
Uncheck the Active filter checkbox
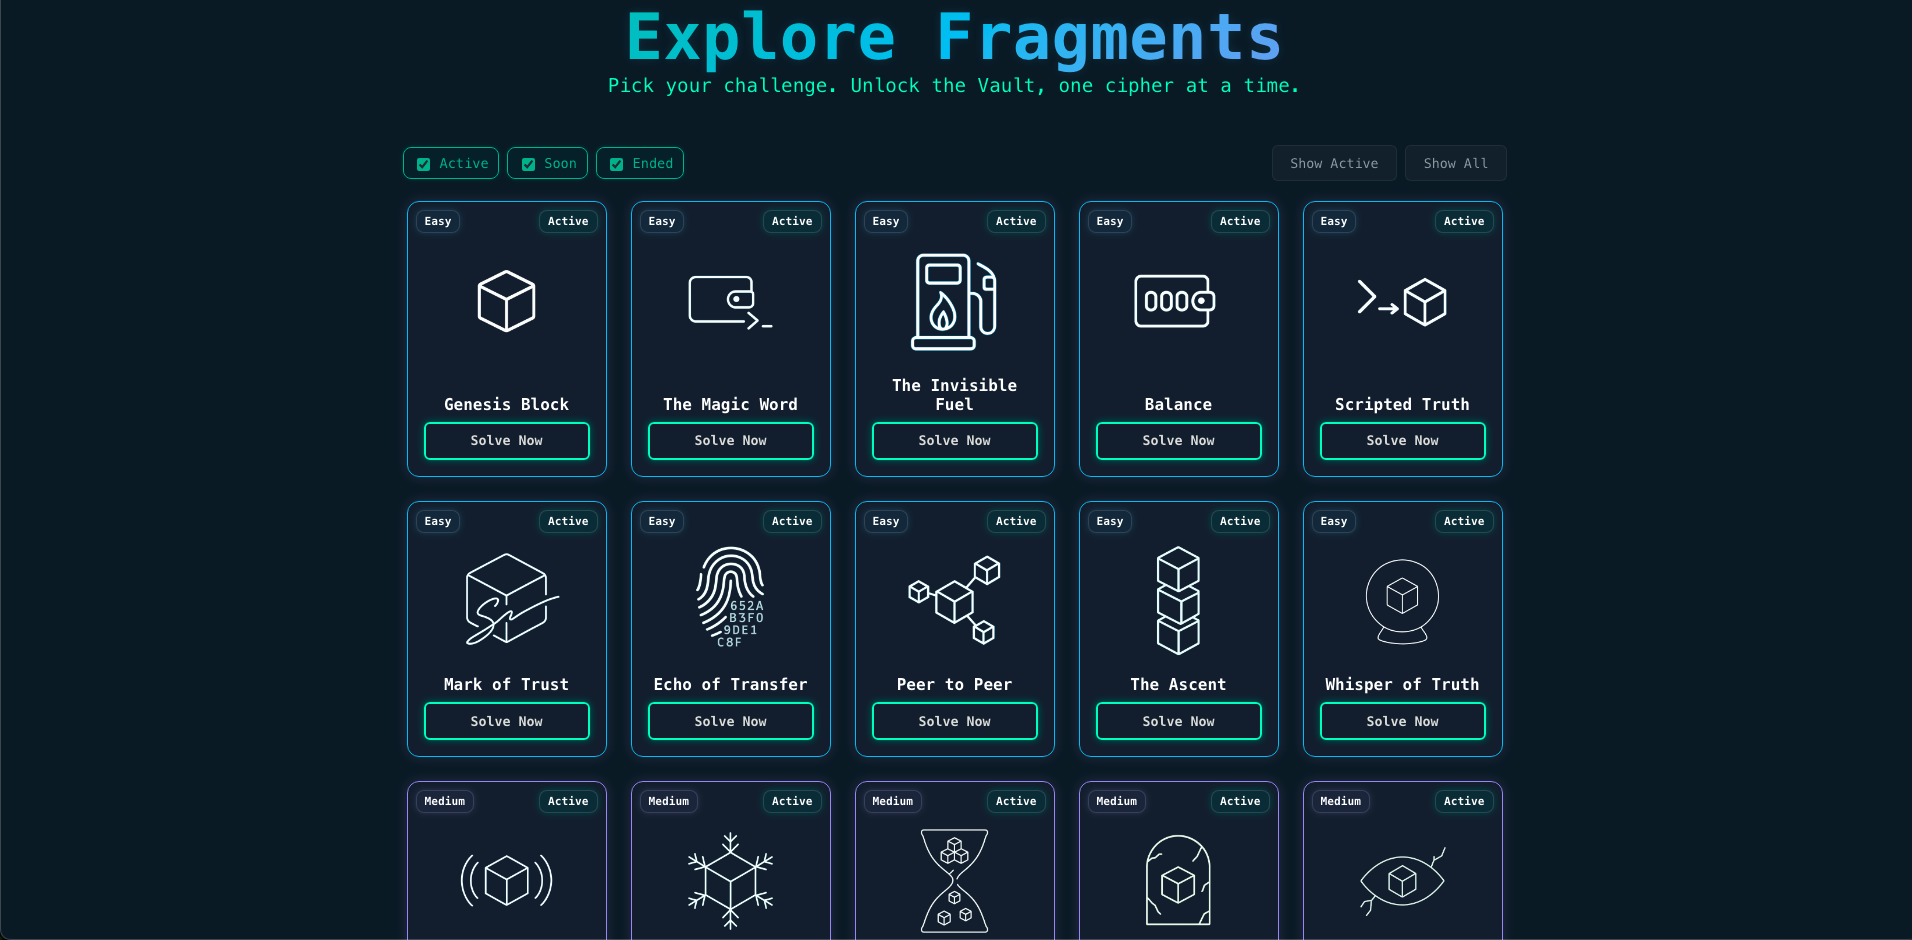(x=424, y=164)
